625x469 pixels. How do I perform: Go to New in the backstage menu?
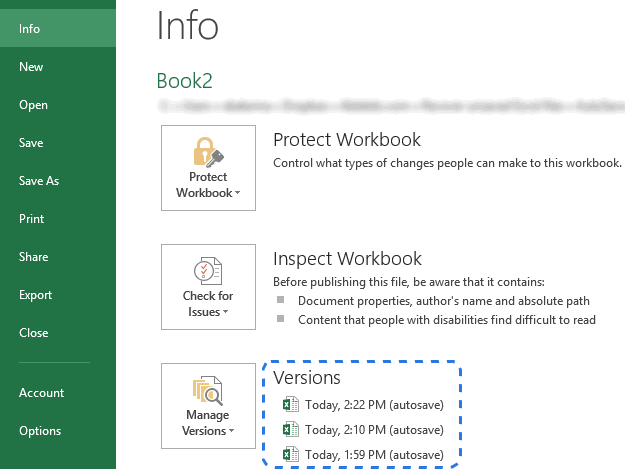[x=31, y=67]
